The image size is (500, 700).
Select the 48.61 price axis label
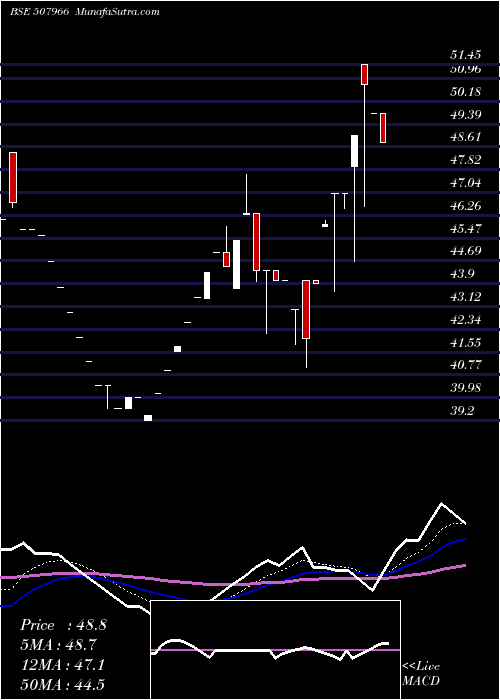click(x=466, y=137)
